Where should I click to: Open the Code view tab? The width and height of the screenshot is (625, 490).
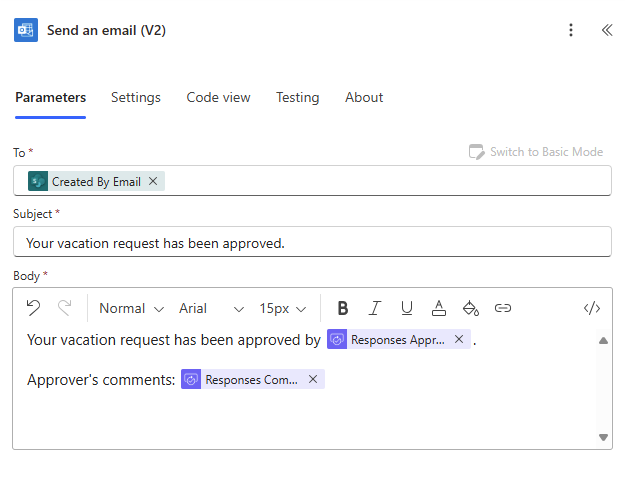pos(218,97)
